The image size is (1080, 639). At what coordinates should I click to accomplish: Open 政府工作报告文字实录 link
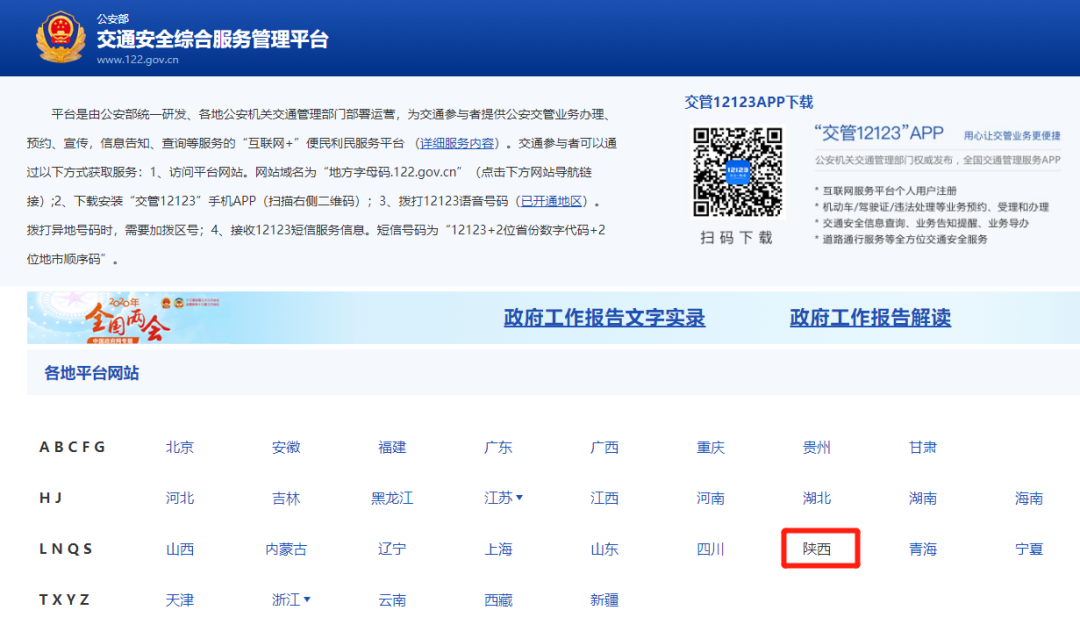604,318
